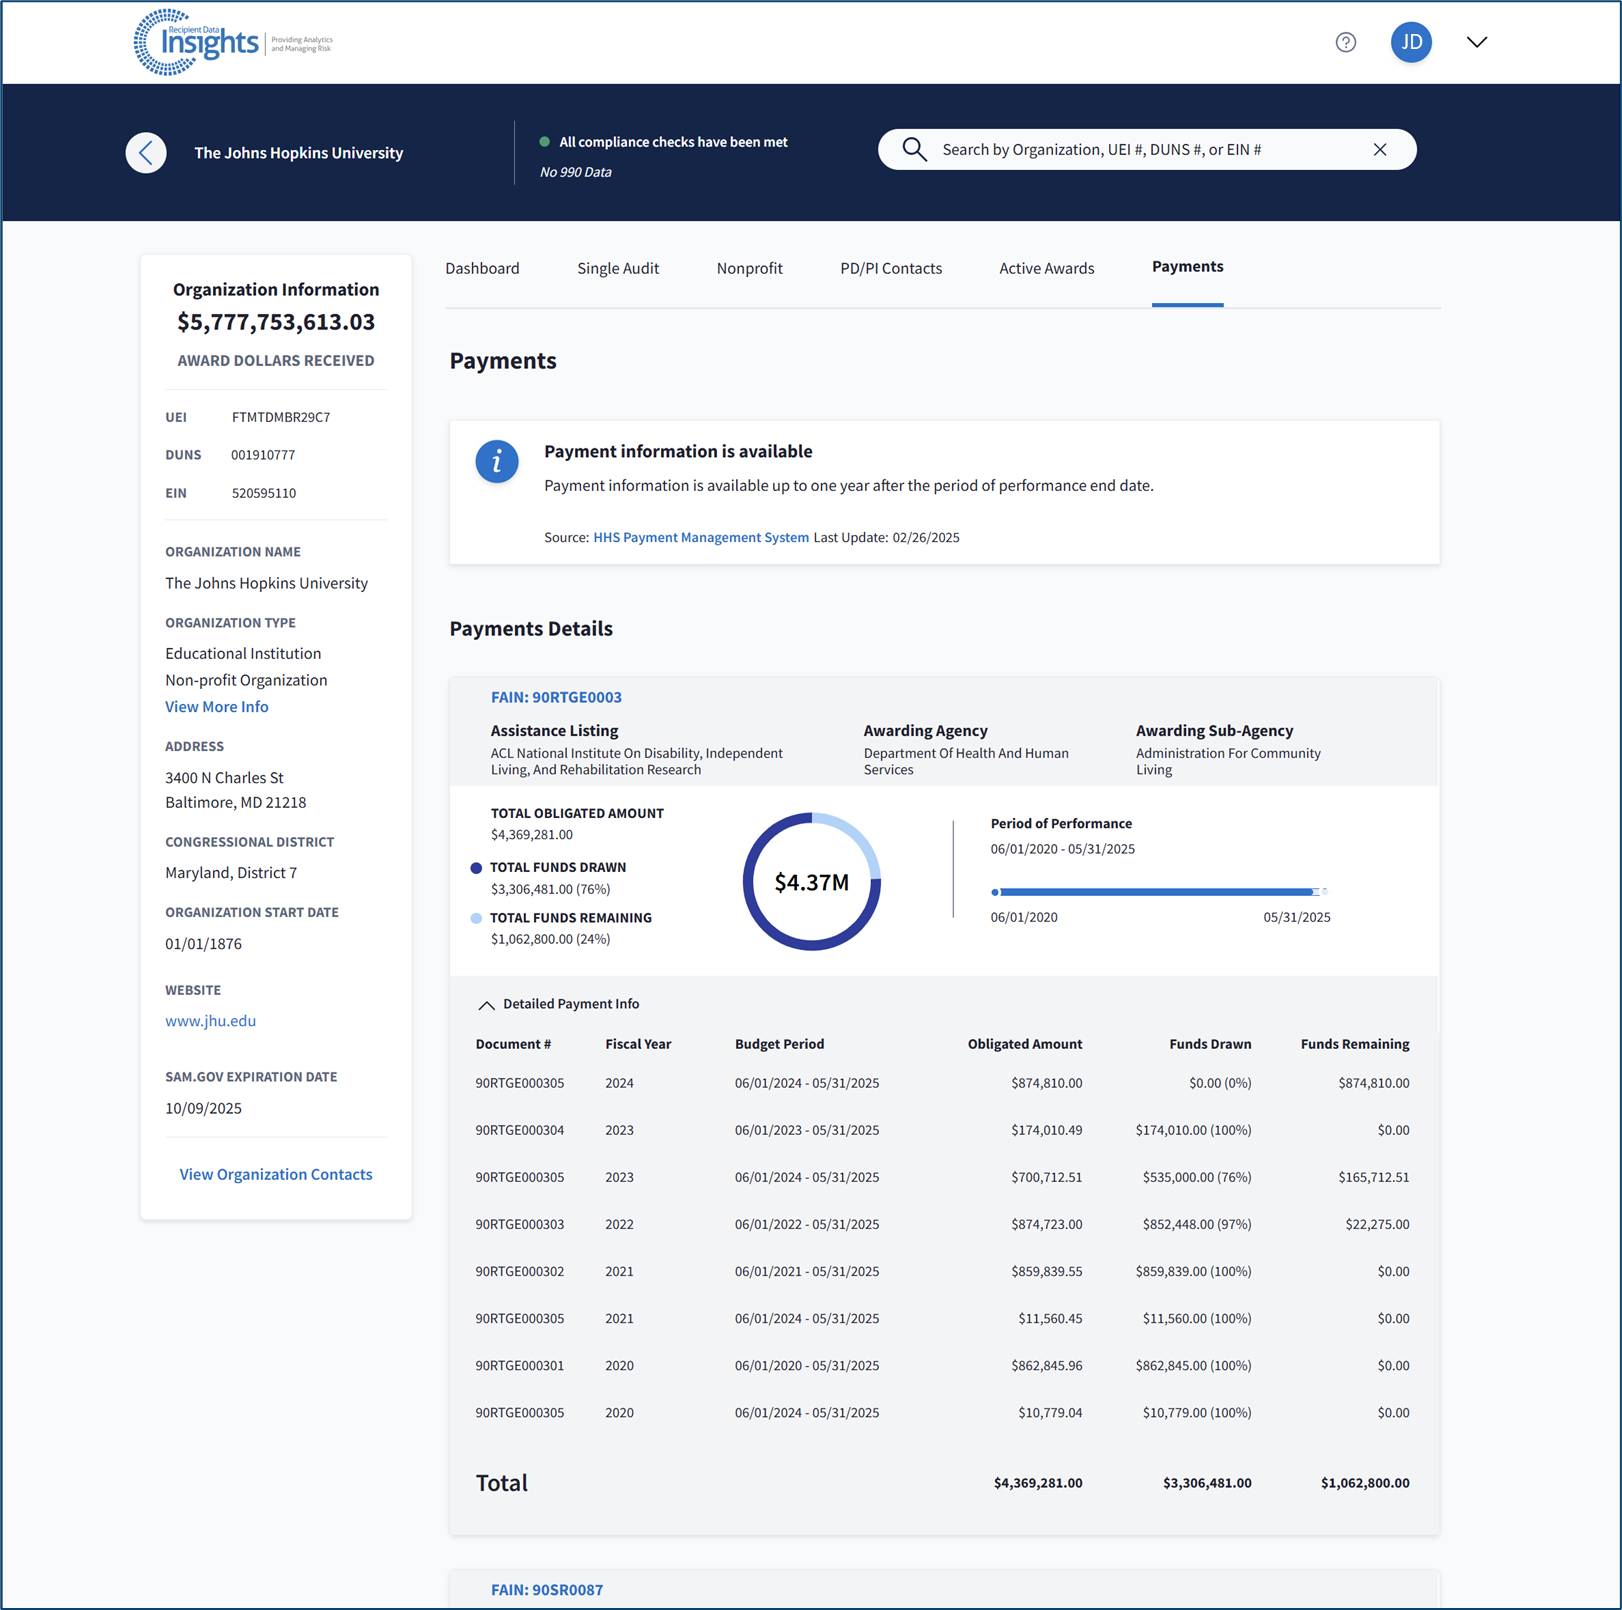Image resolution: width=1622 pixels, height=1610 pixels.
Task: Open the Single Audit tab
Action: coord(617,268)
